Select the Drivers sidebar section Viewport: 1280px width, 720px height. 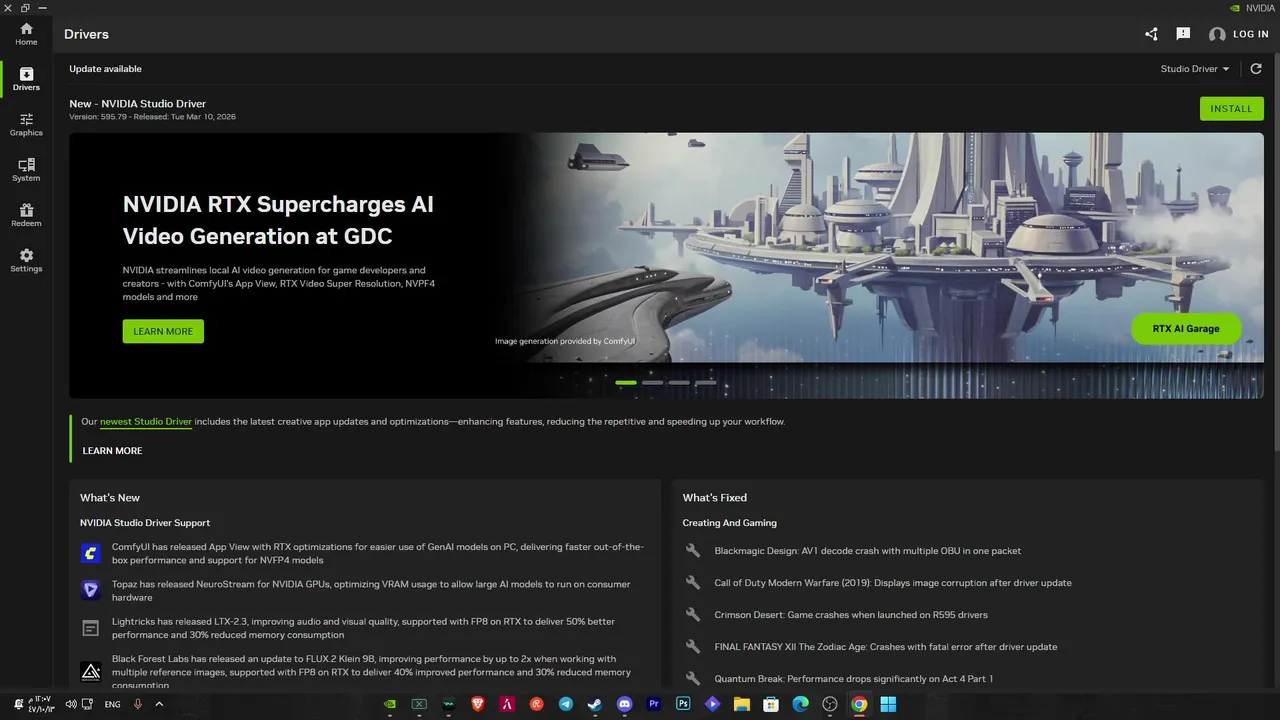(26, 79)
